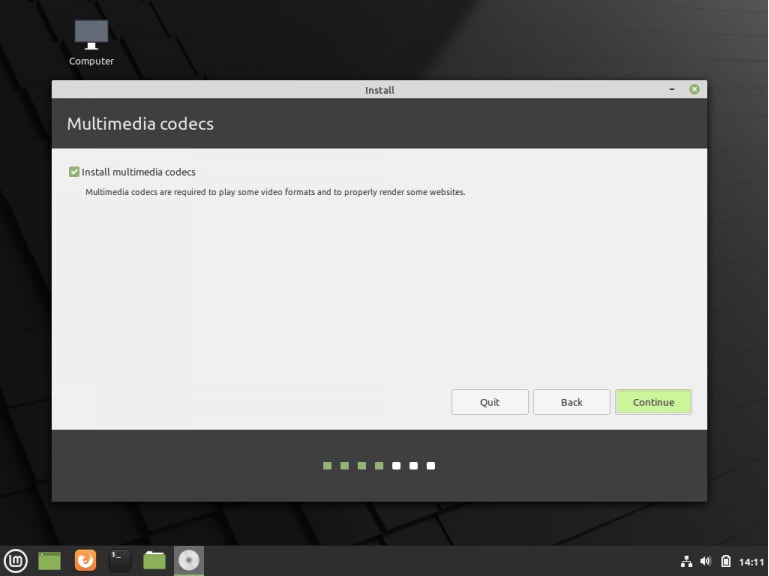Click the Multimedia codecs heading
The width and height of the screenshot is (769, 576).
[140, 124]
